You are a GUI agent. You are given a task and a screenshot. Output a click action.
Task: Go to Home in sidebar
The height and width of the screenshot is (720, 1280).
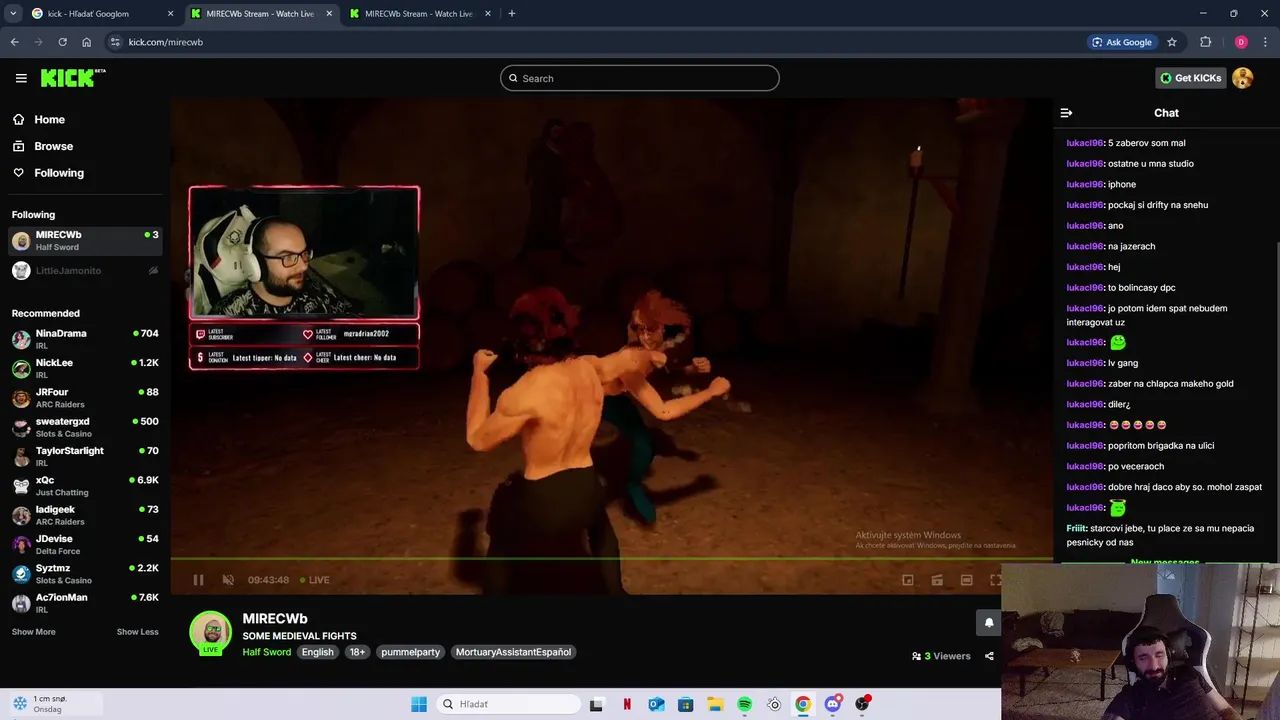pyautogui.click(x=49, y=119)
